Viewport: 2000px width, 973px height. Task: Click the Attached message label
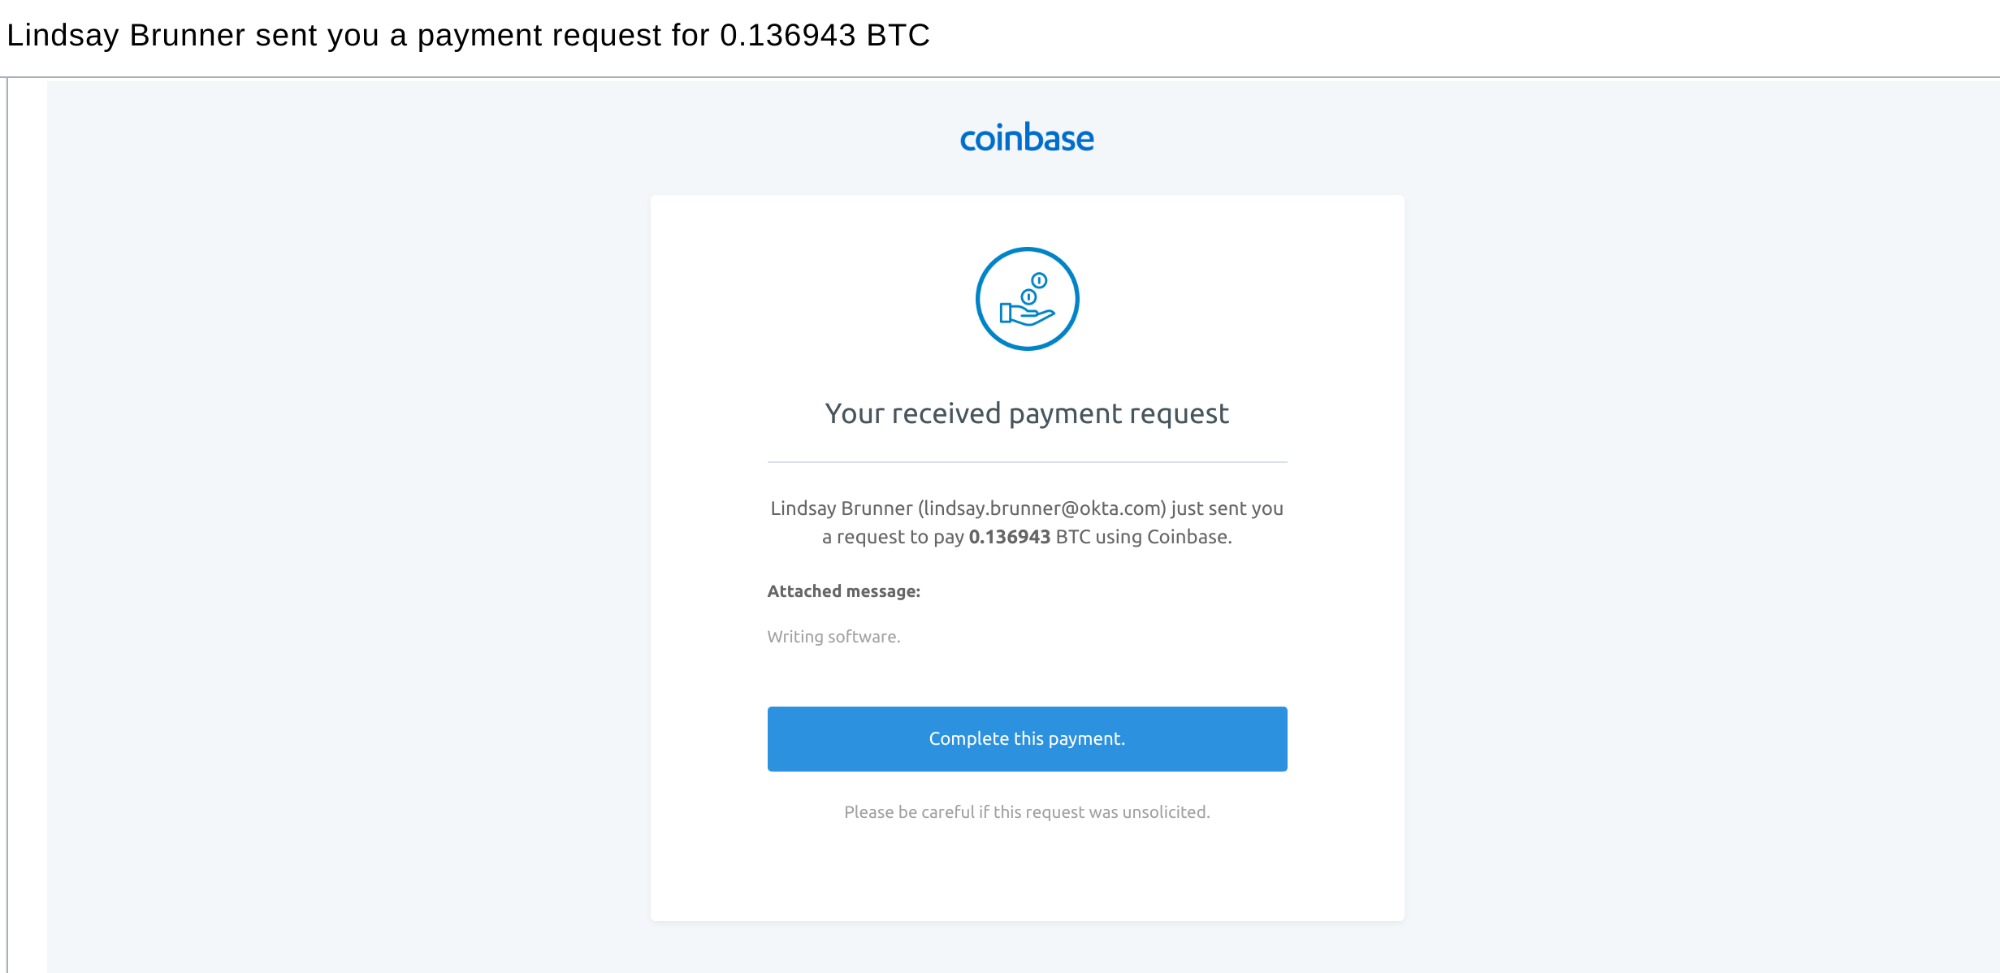coord(843,591)
